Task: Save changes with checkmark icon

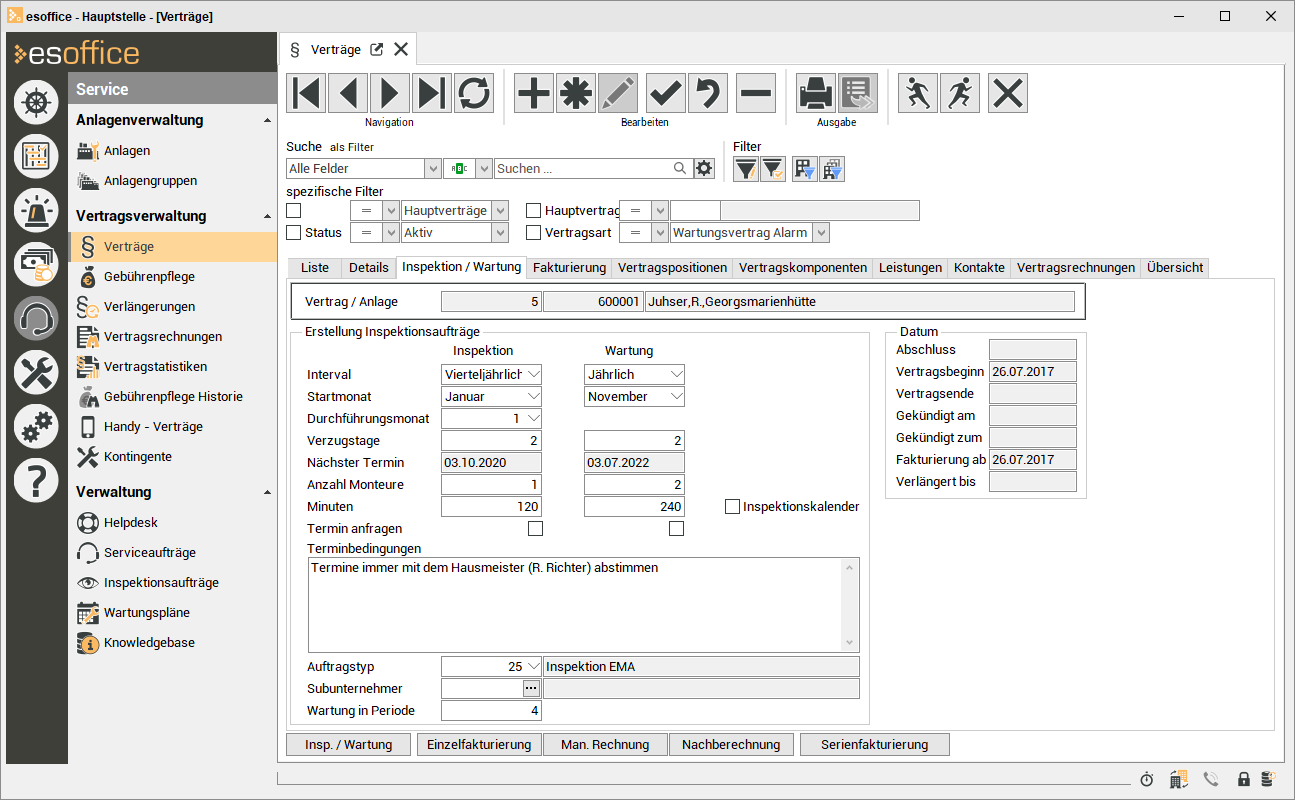Action: point(666,93)
